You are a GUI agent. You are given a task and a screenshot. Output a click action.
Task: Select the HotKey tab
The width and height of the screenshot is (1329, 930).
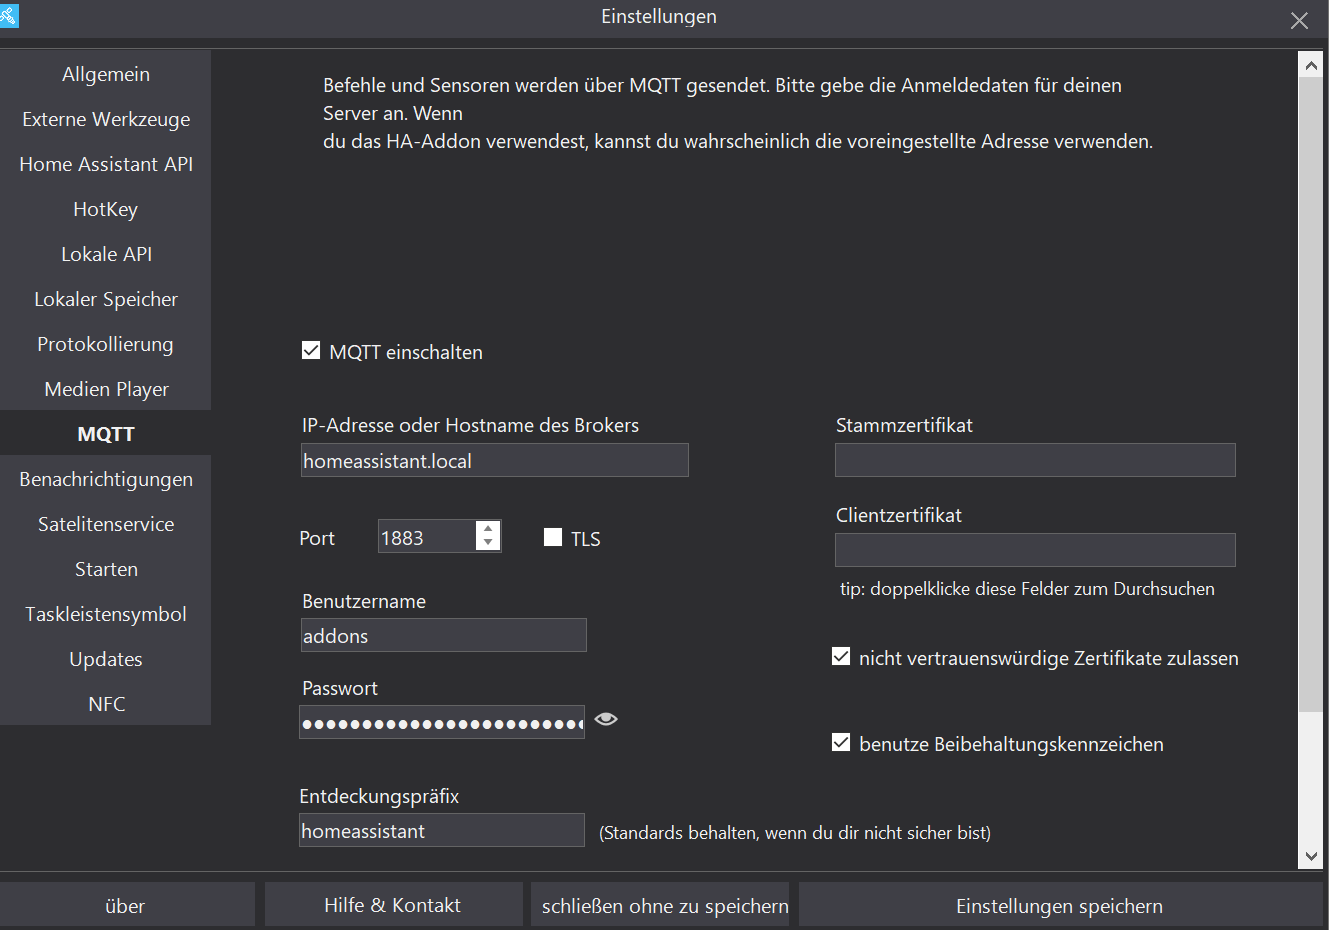point(106,209)
